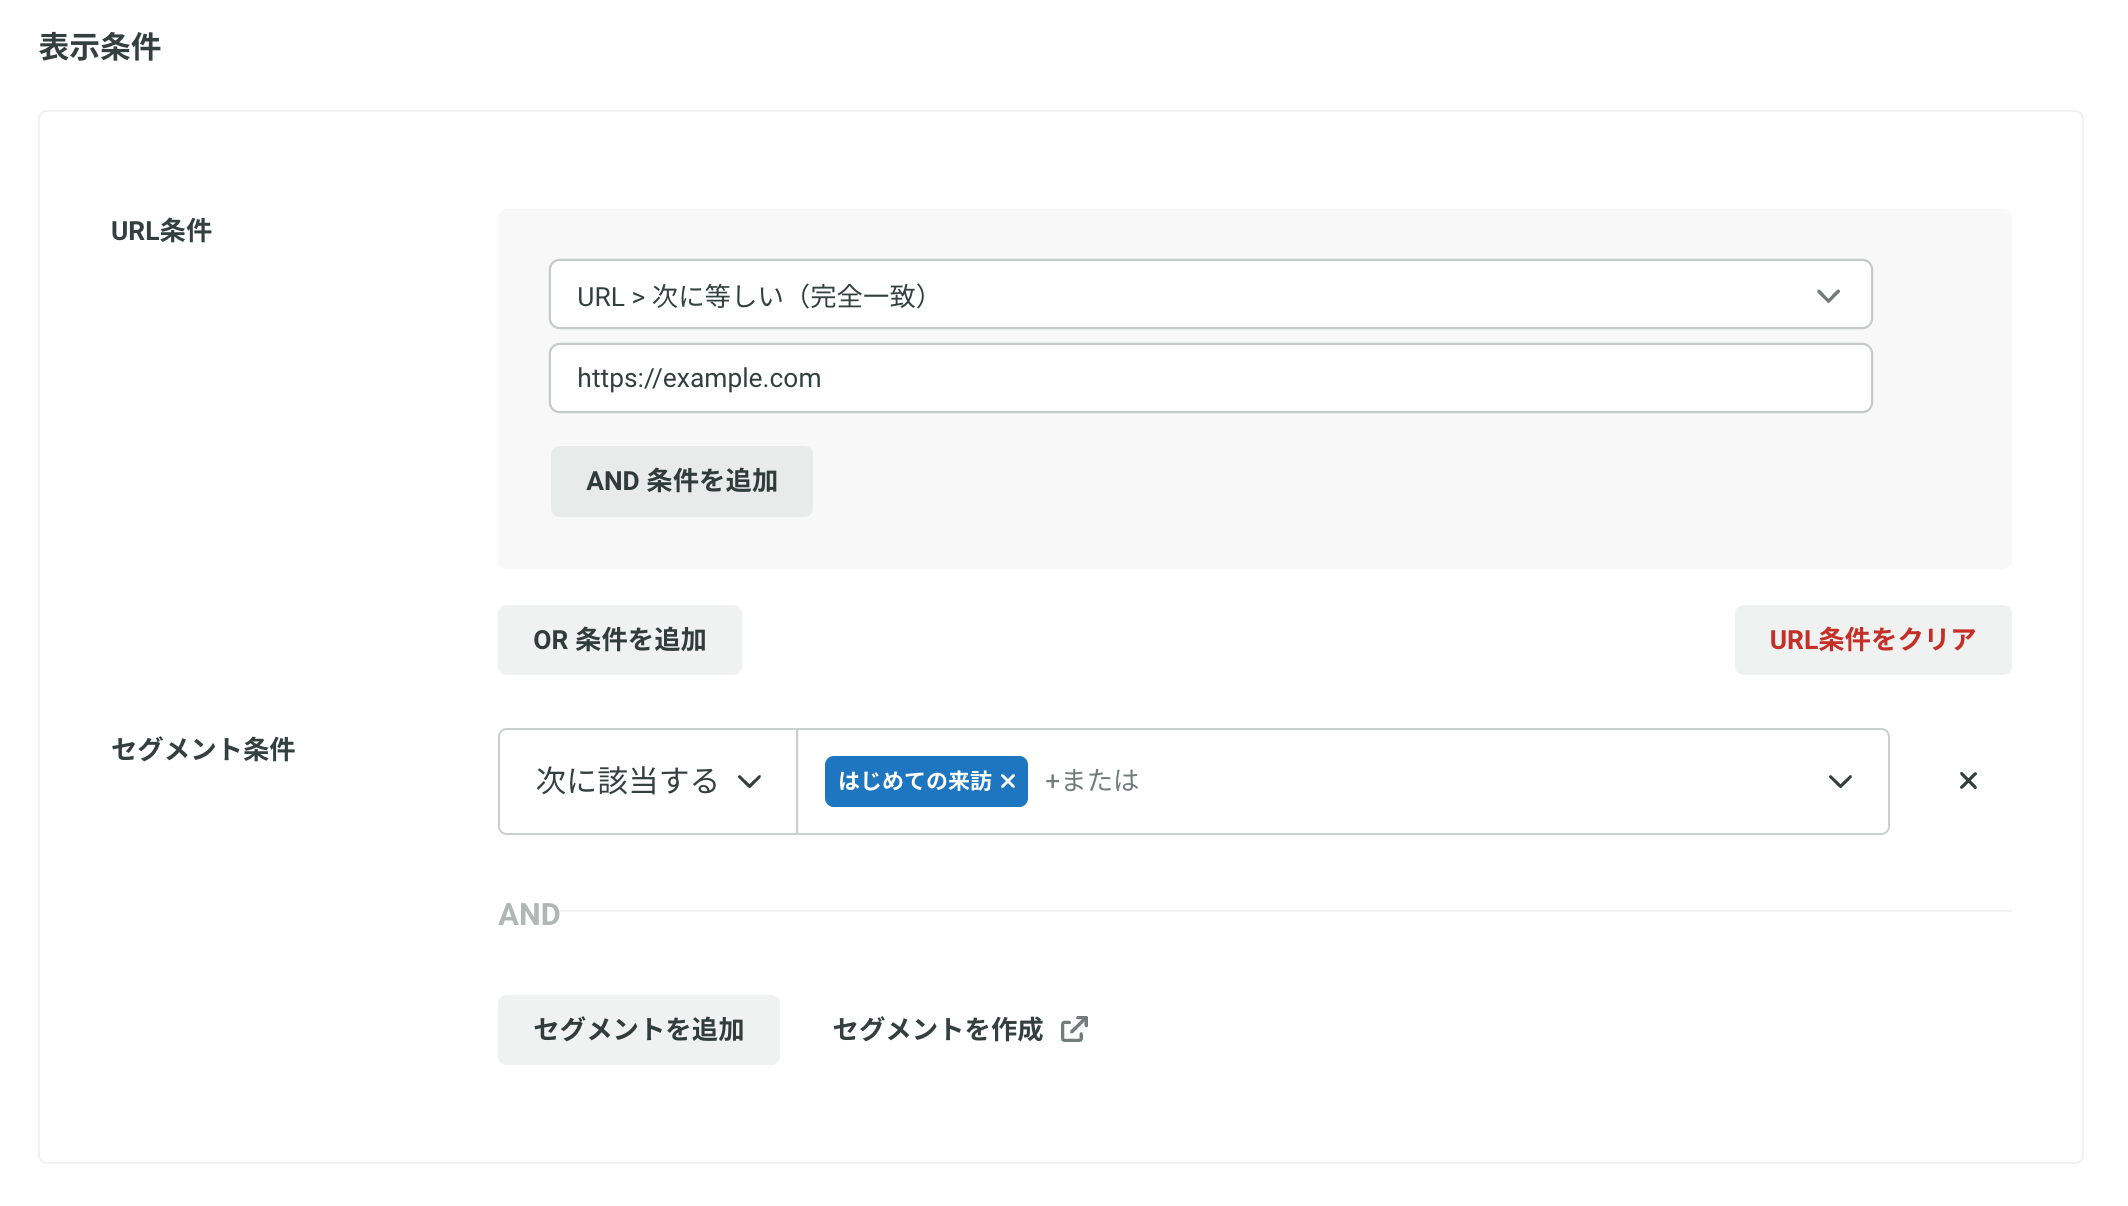Select the はじめての来訪 segment tag
This screenshot has width=2128, height=1206.
pos(914,781)
